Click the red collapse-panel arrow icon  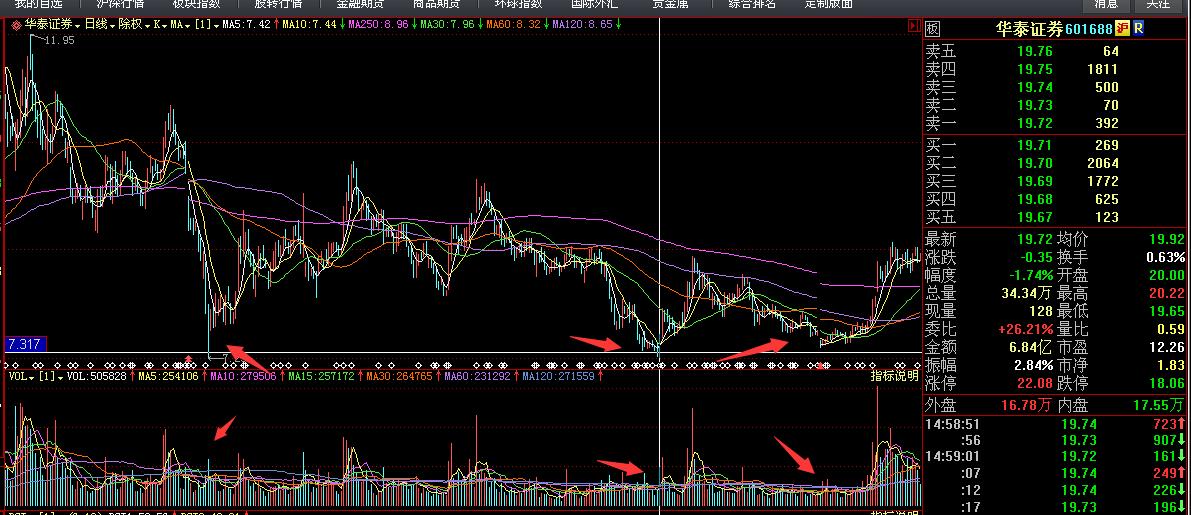click(914, 25)
